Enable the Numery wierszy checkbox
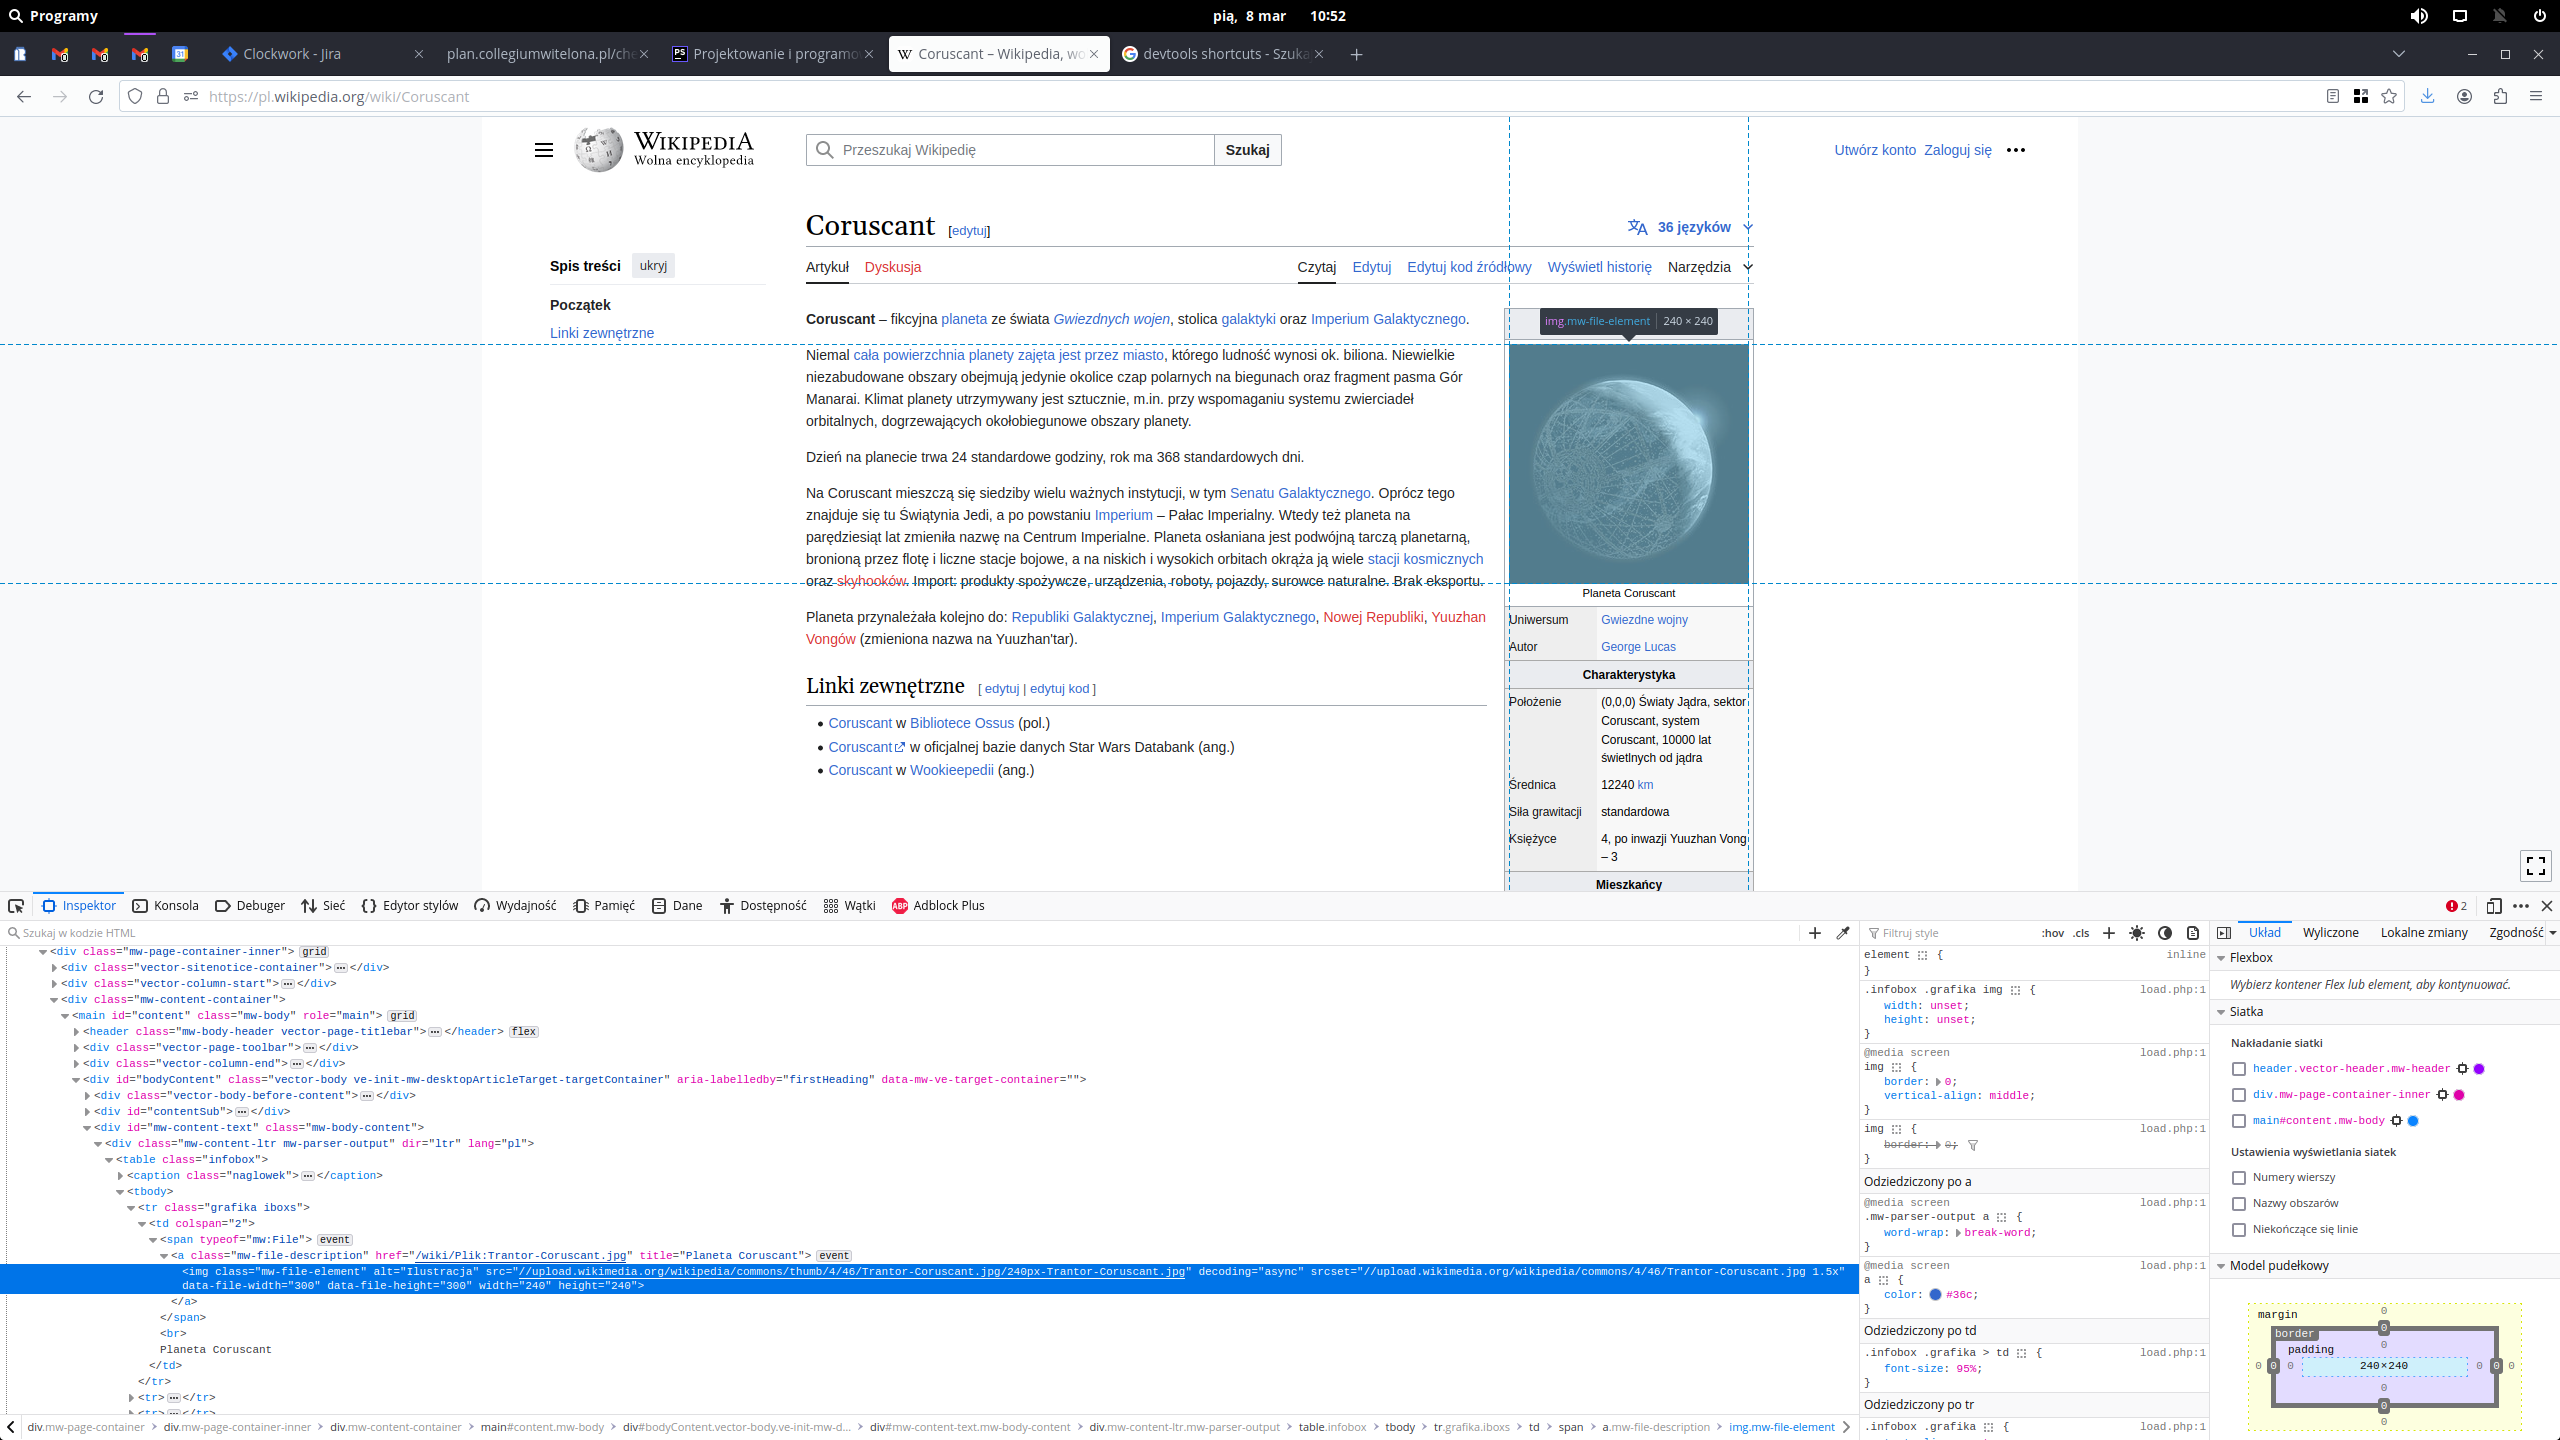2560x1440 pixels. point(2239,1178)
